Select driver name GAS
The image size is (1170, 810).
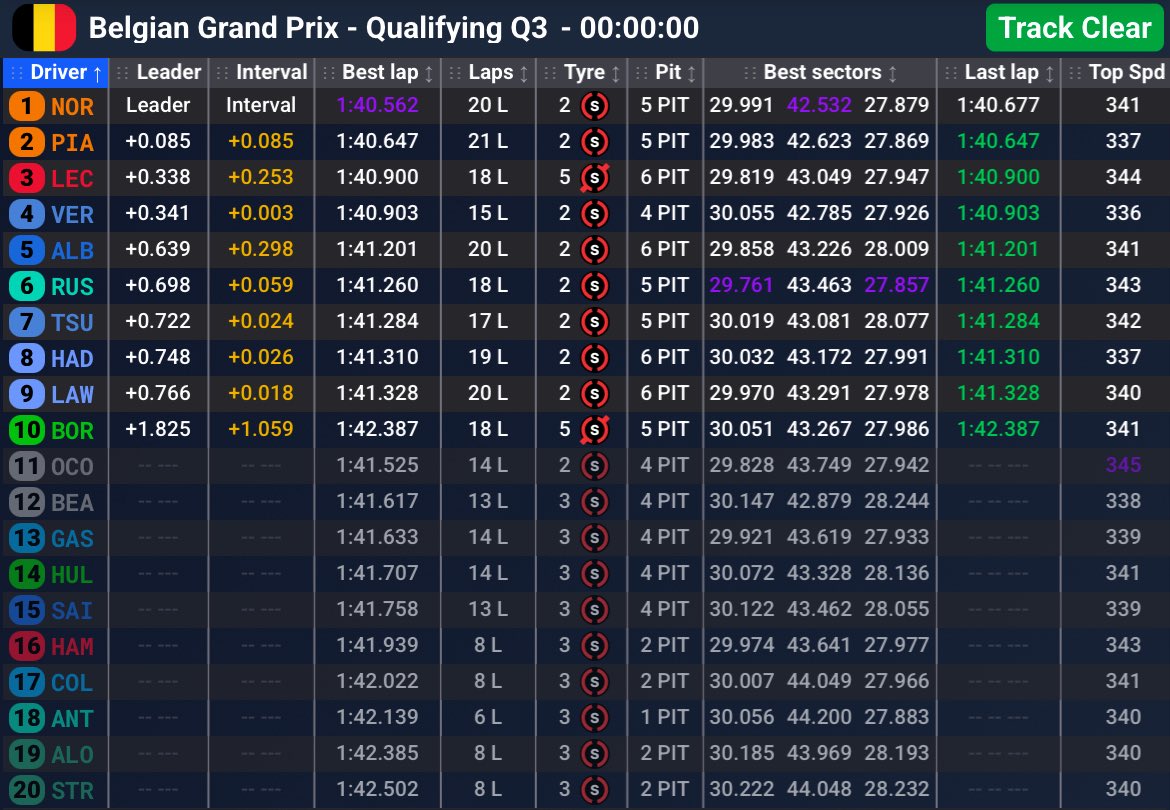tap(72, 539)
